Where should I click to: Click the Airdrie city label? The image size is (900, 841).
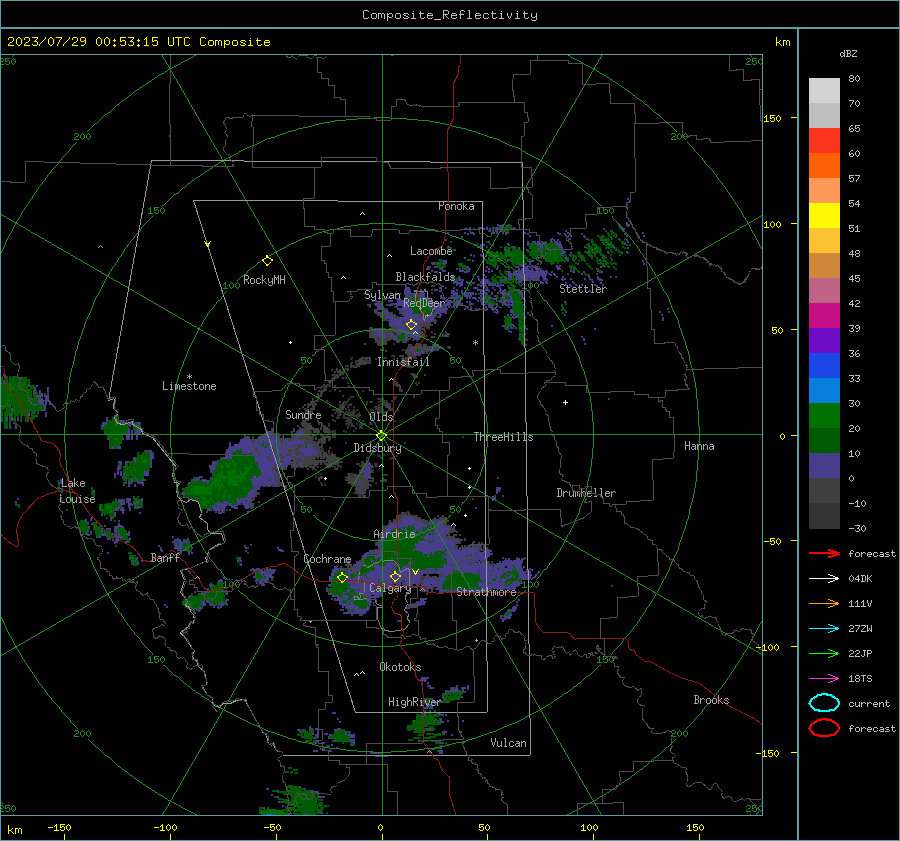[394, 534]
